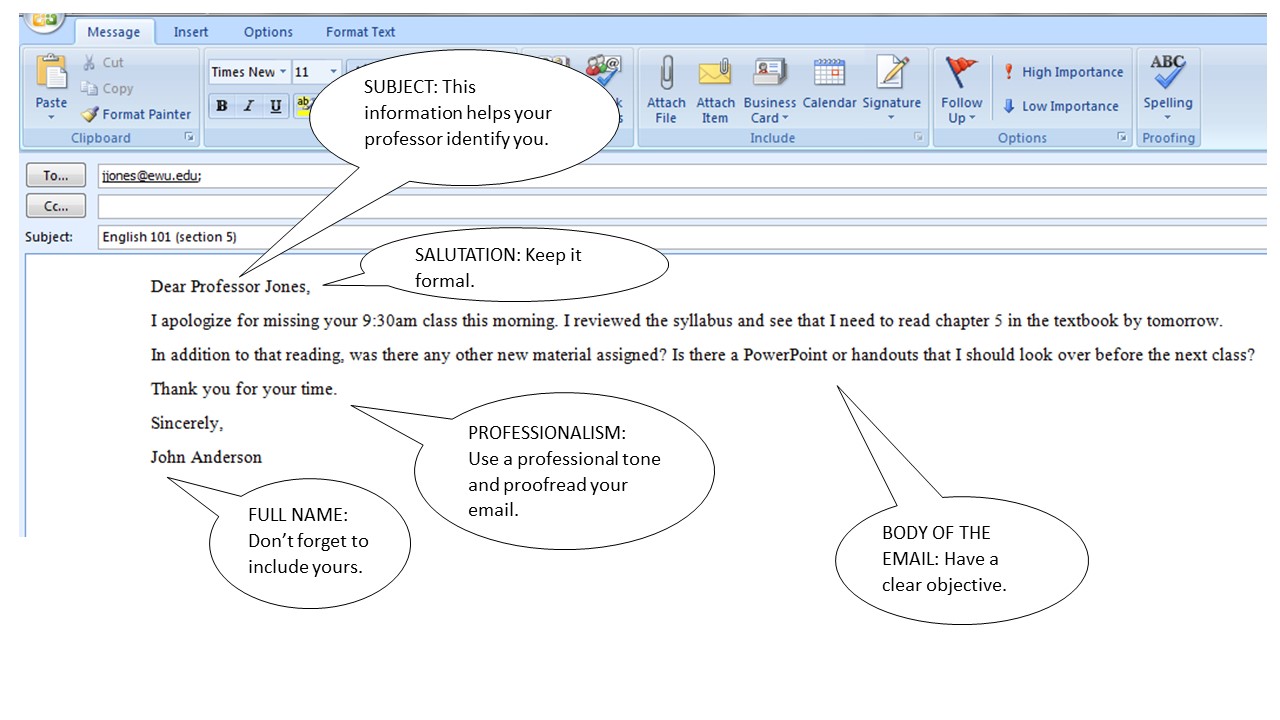Click the Attach Item envelope icon

[x=714, y=74]
